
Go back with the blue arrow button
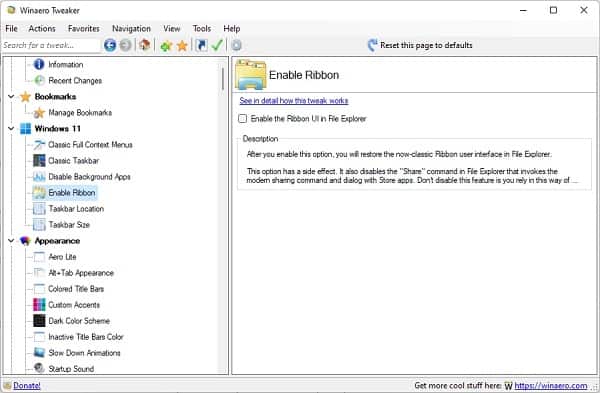[x=110, y=45]
